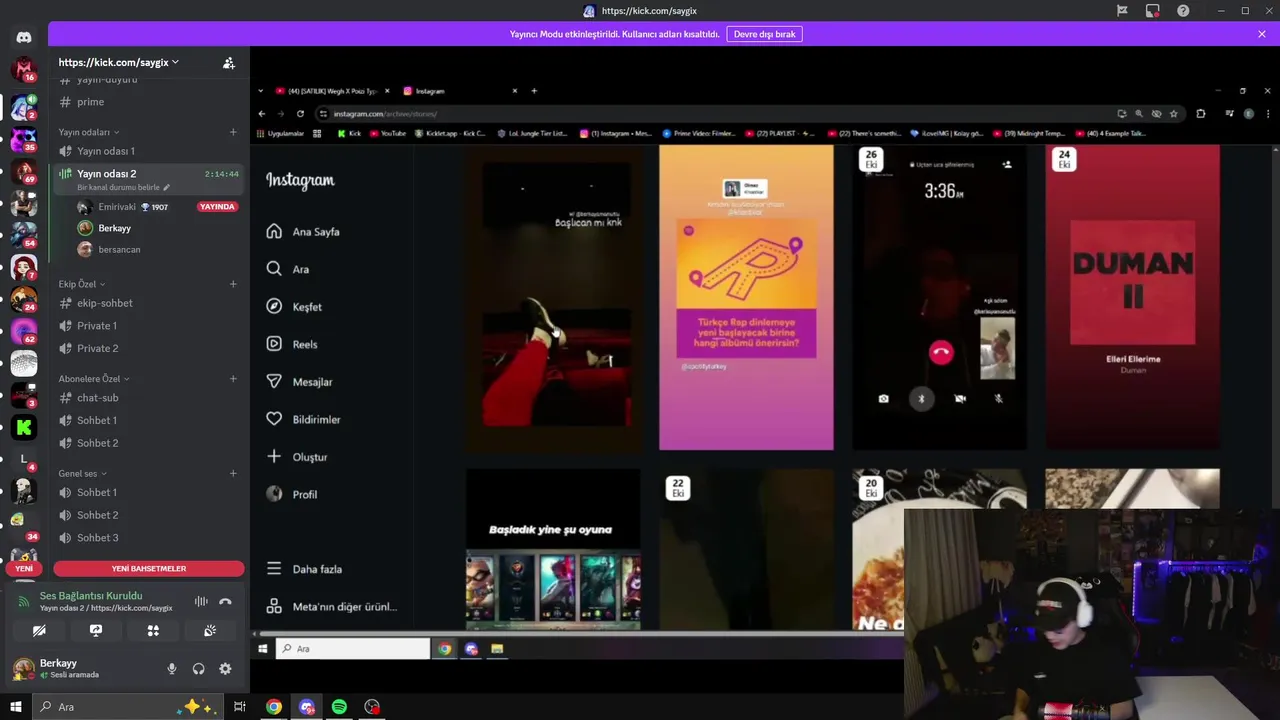
Task: Add a channel to Ekip Özel category
Action: pos(233,284)
